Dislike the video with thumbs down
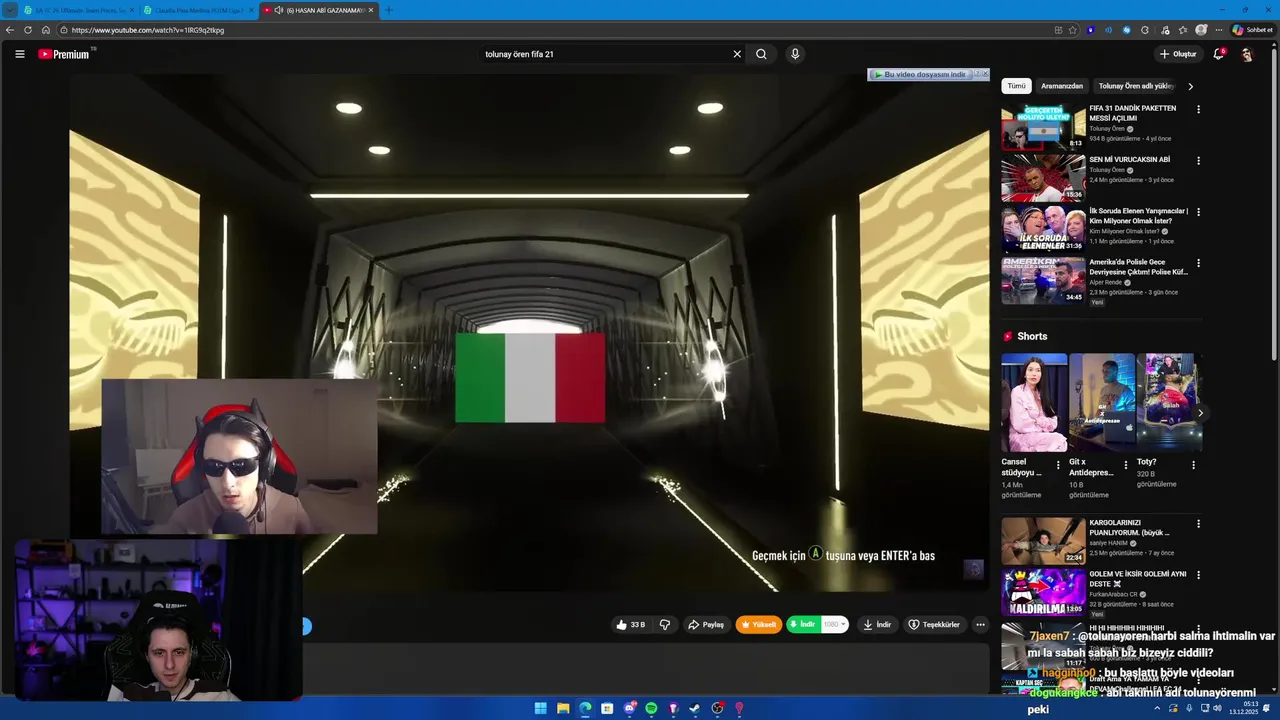Screen dimensions: 1280x720 664,625
